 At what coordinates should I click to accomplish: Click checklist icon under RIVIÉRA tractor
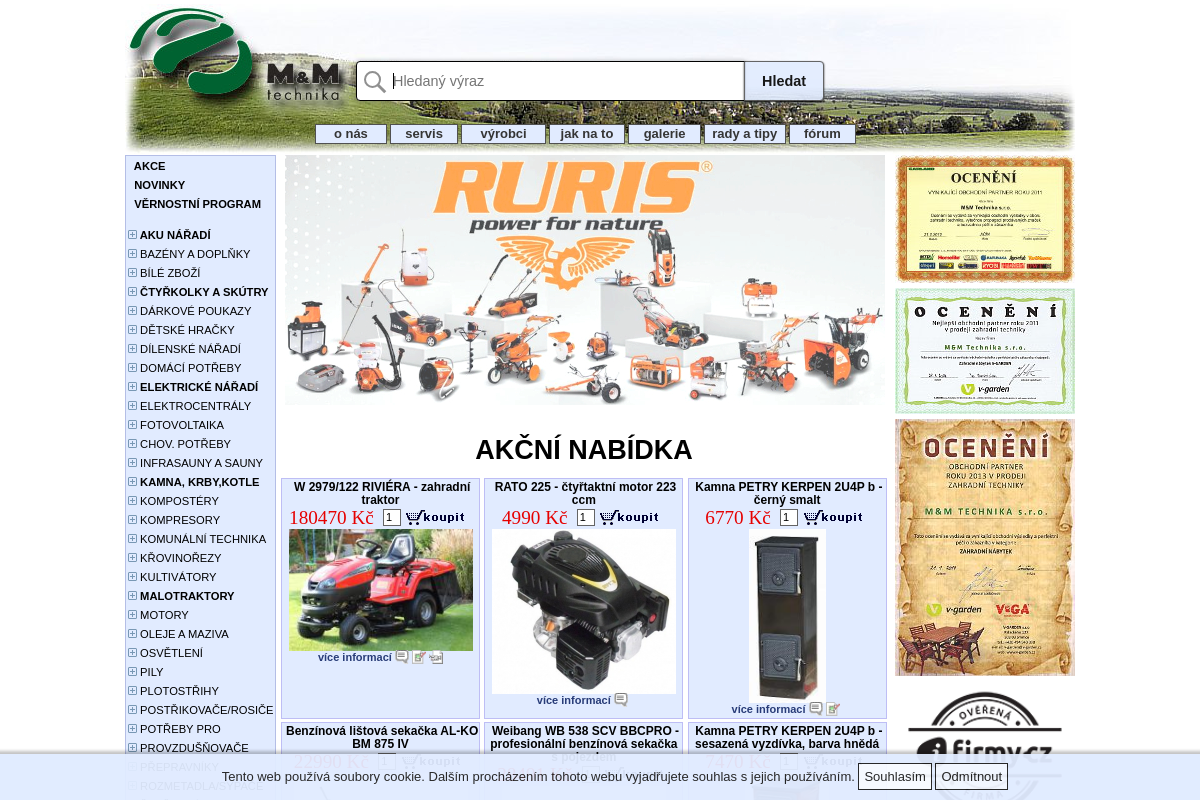tap(419, 657)
